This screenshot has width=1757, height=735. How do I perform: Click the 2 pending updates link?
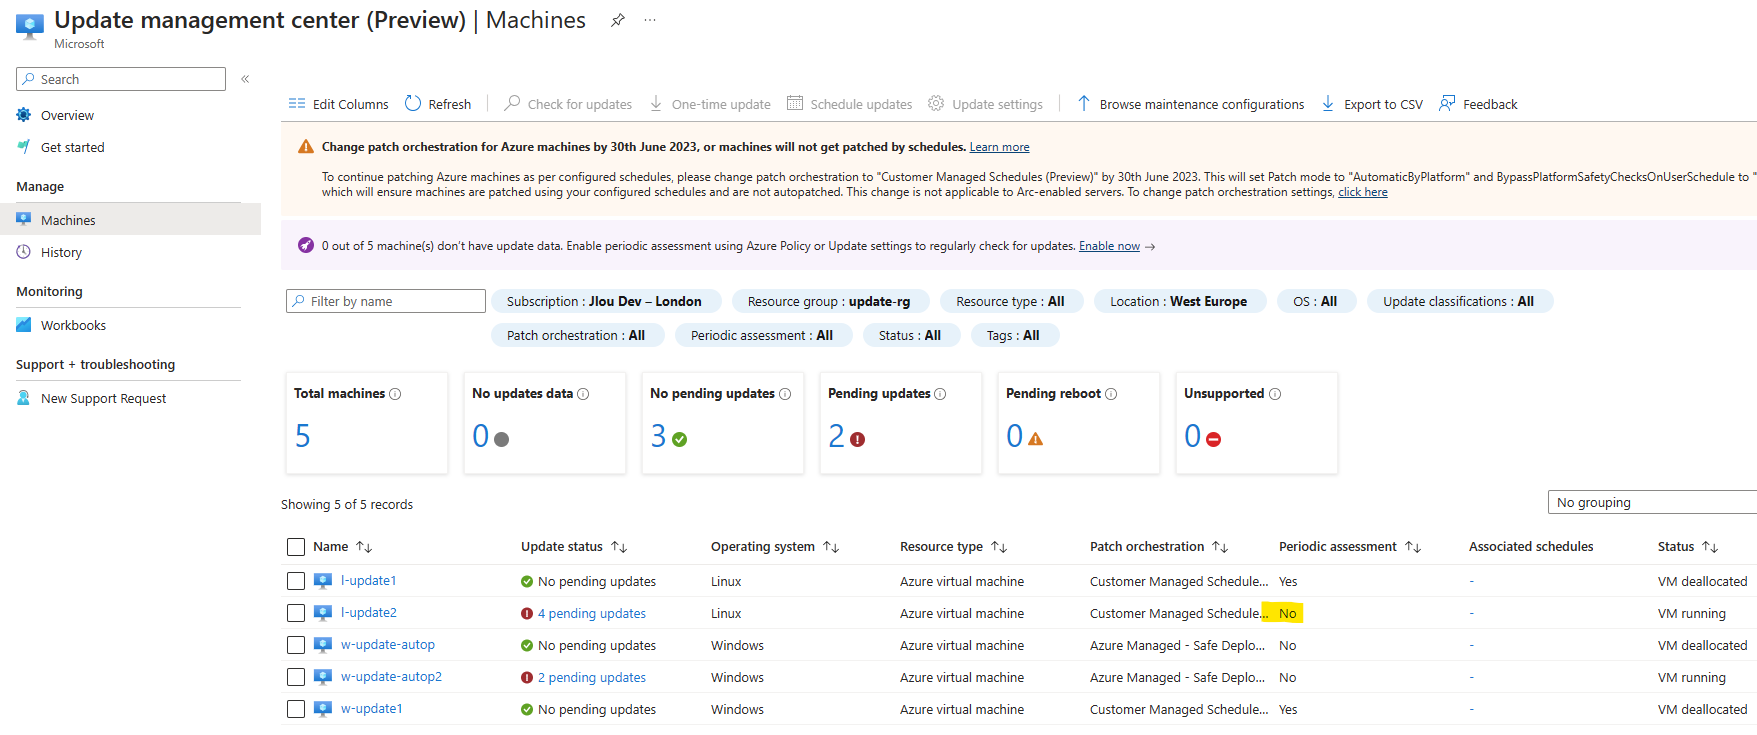click(x=592, y=677)
